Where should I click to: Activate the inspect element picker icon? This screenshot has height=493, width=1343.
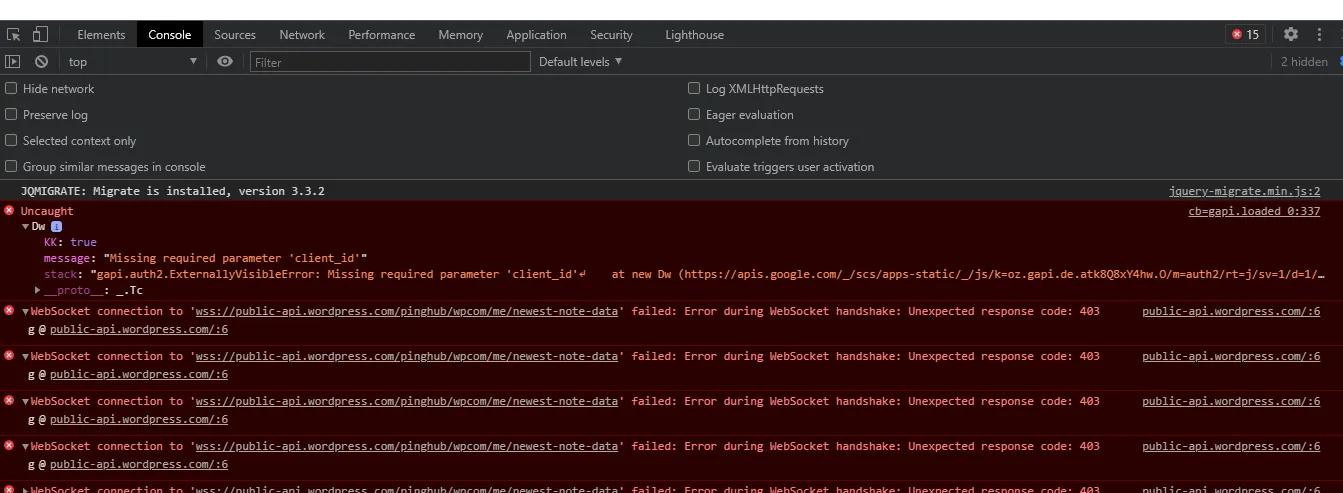[x=13, y=34]
